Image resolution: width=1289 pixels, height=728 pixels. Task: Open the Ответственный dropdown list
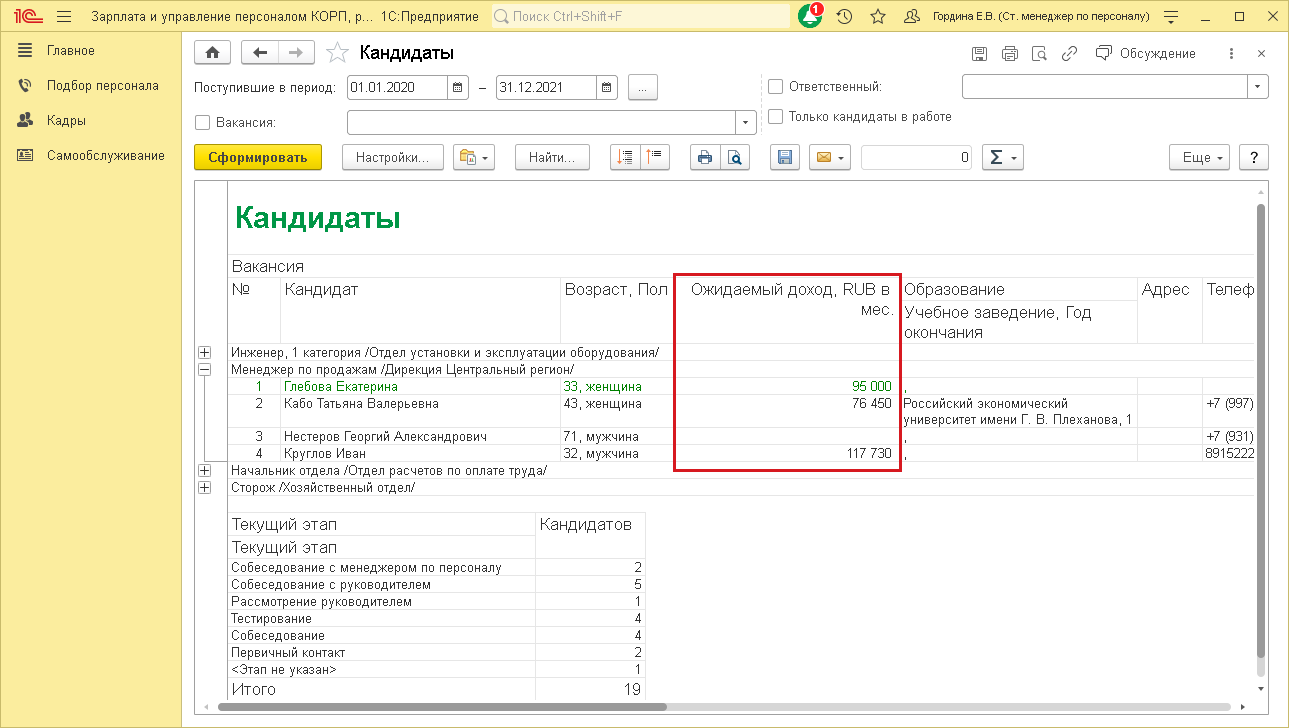tap(1258, 87)
